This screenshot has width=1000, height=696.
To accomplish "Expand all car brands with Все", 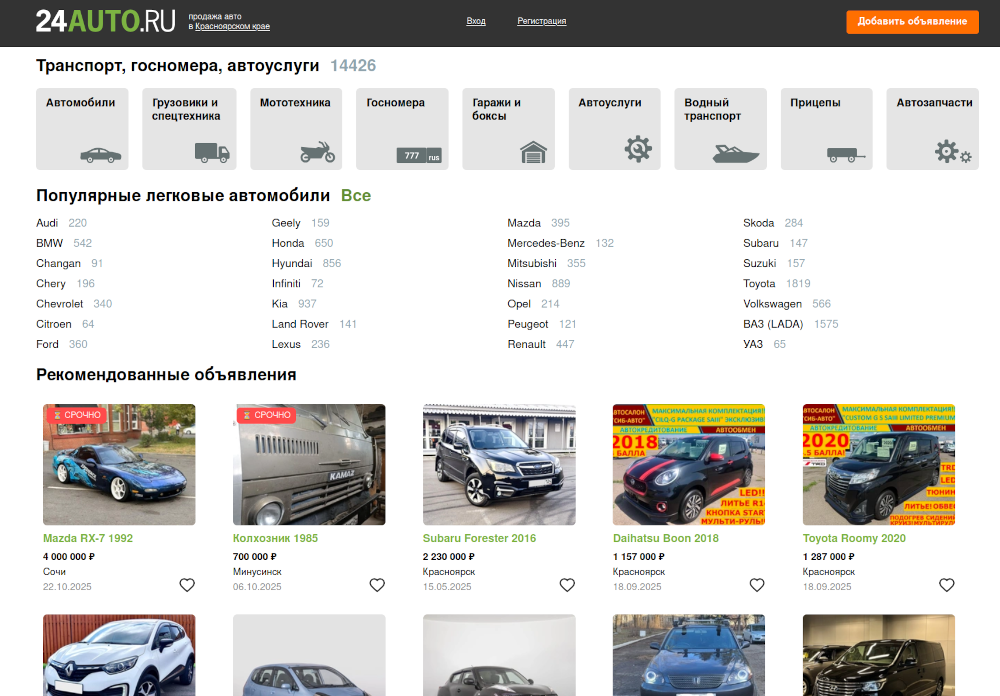I will (x=356, y=195).
